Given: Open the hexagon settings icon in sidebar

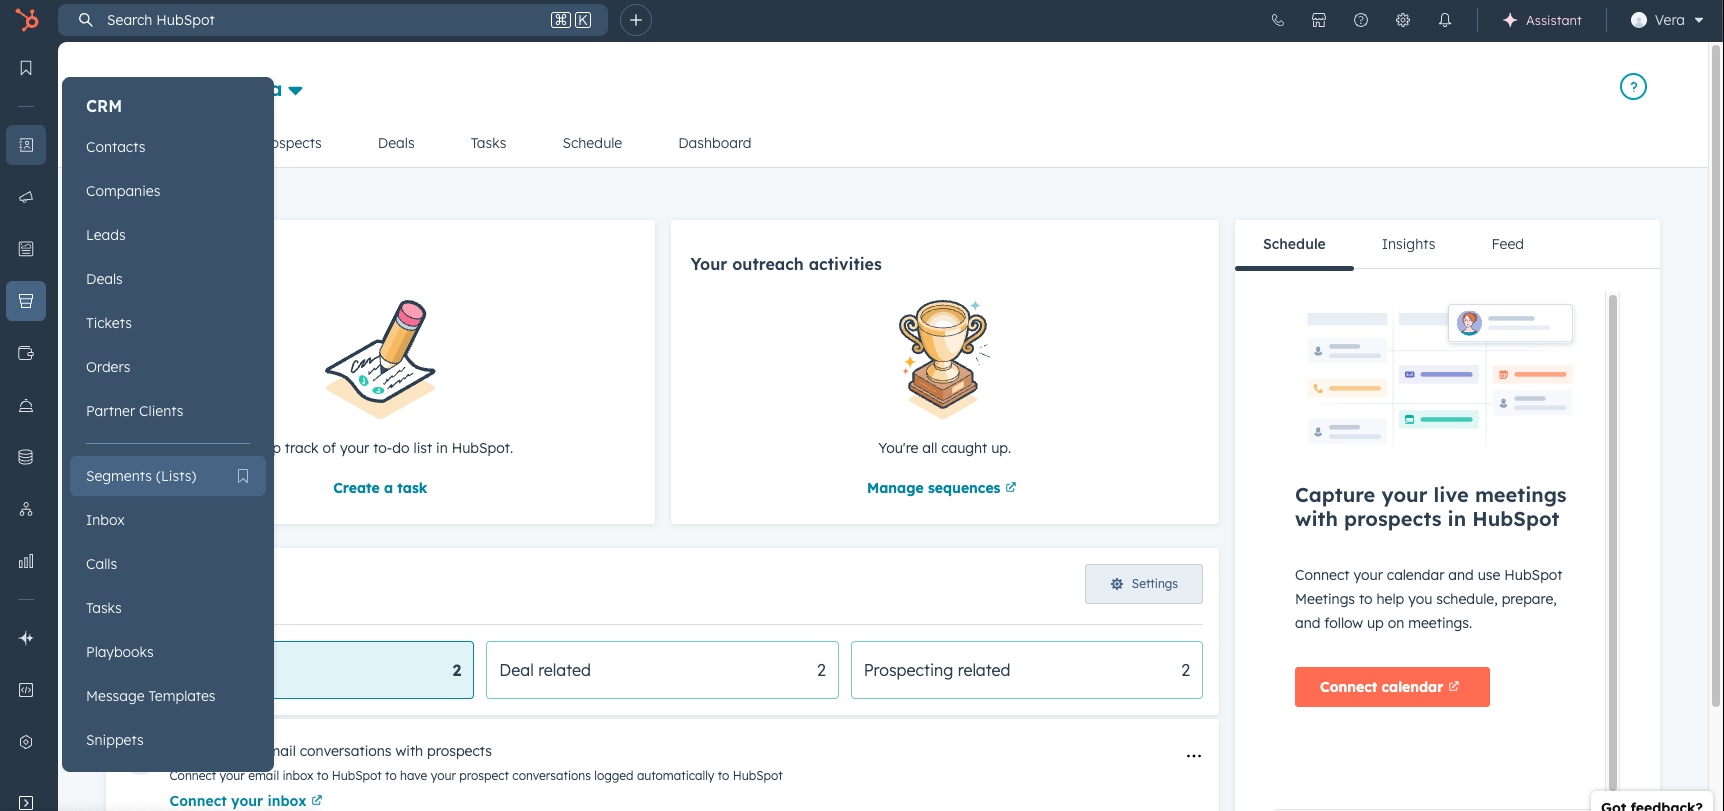Looking at the screenshot, I should 26,742.
